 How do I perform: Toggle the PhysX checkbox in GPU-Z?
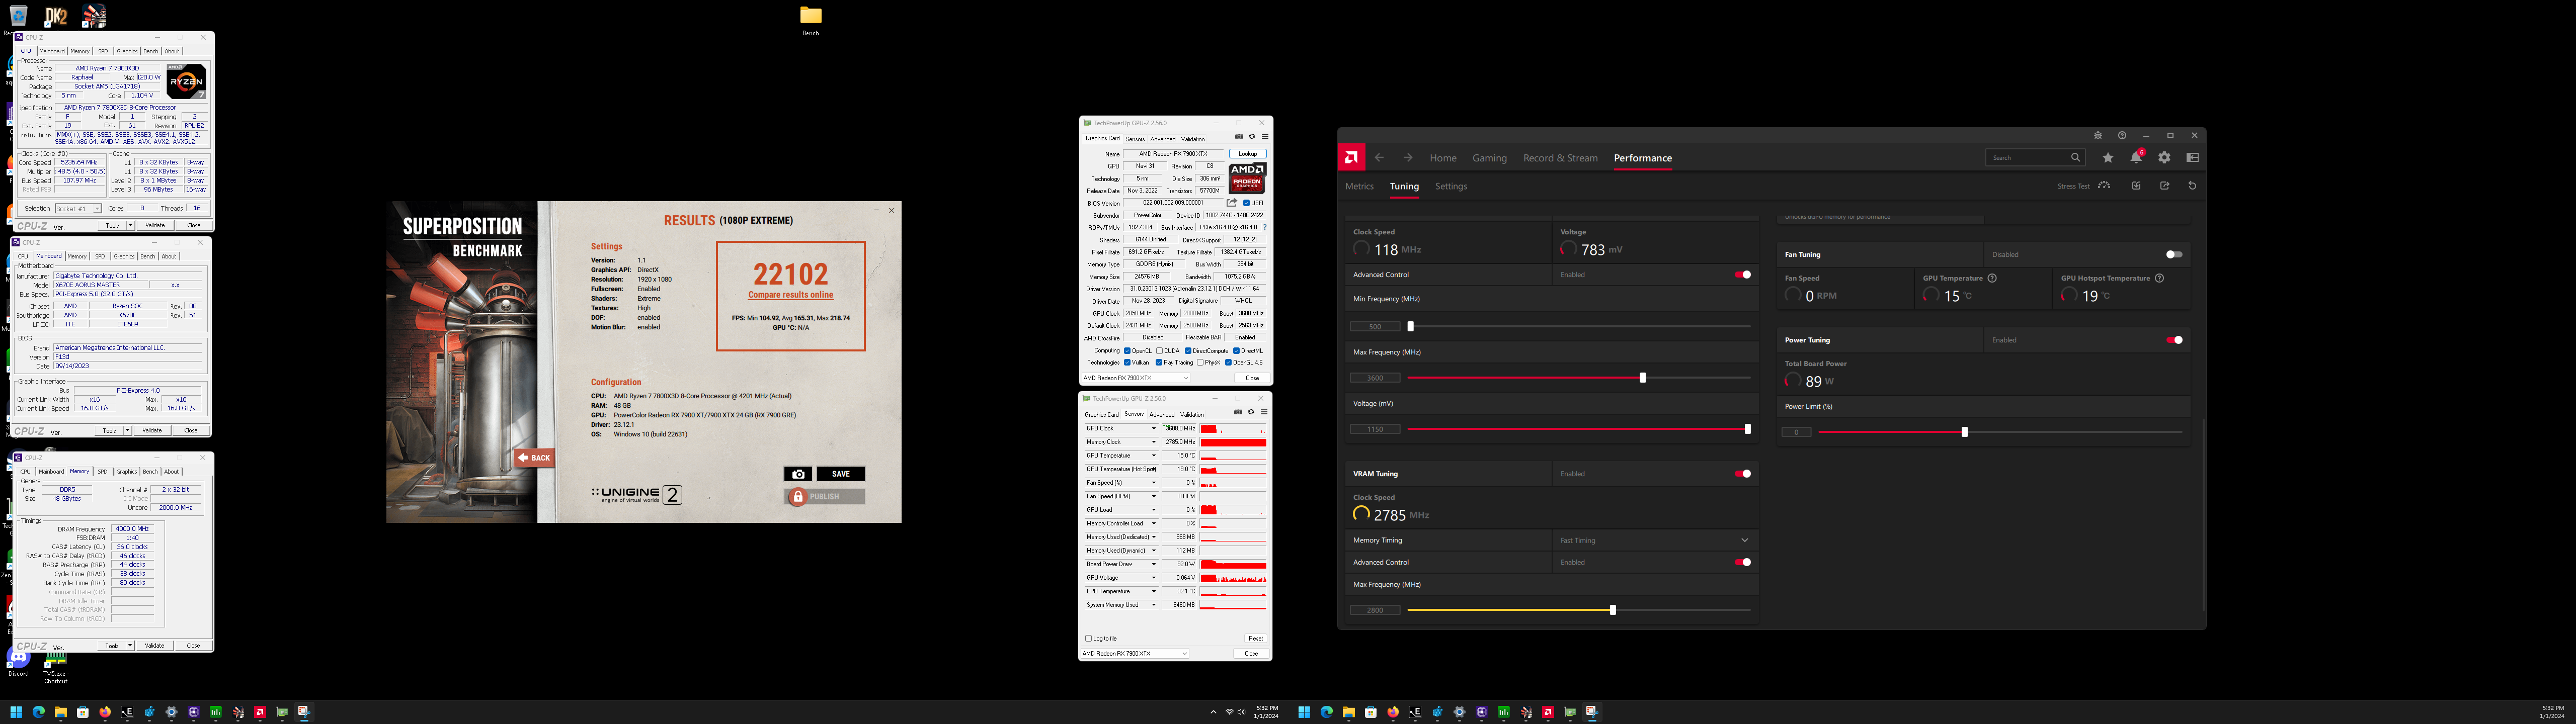click(x=1200, y=362)
